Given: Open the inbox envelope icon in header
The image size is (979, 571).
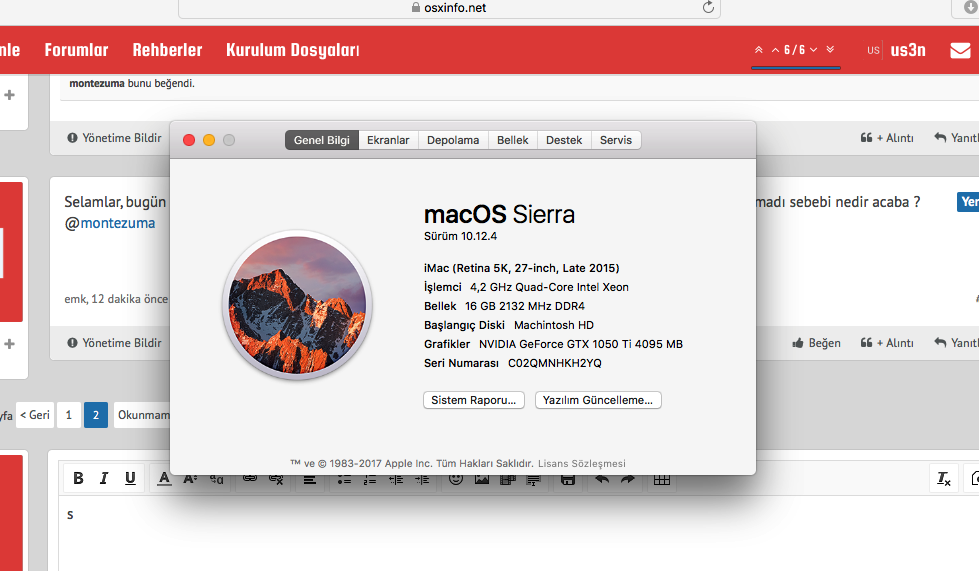Looking at the screenshot, I should point(959,50).
